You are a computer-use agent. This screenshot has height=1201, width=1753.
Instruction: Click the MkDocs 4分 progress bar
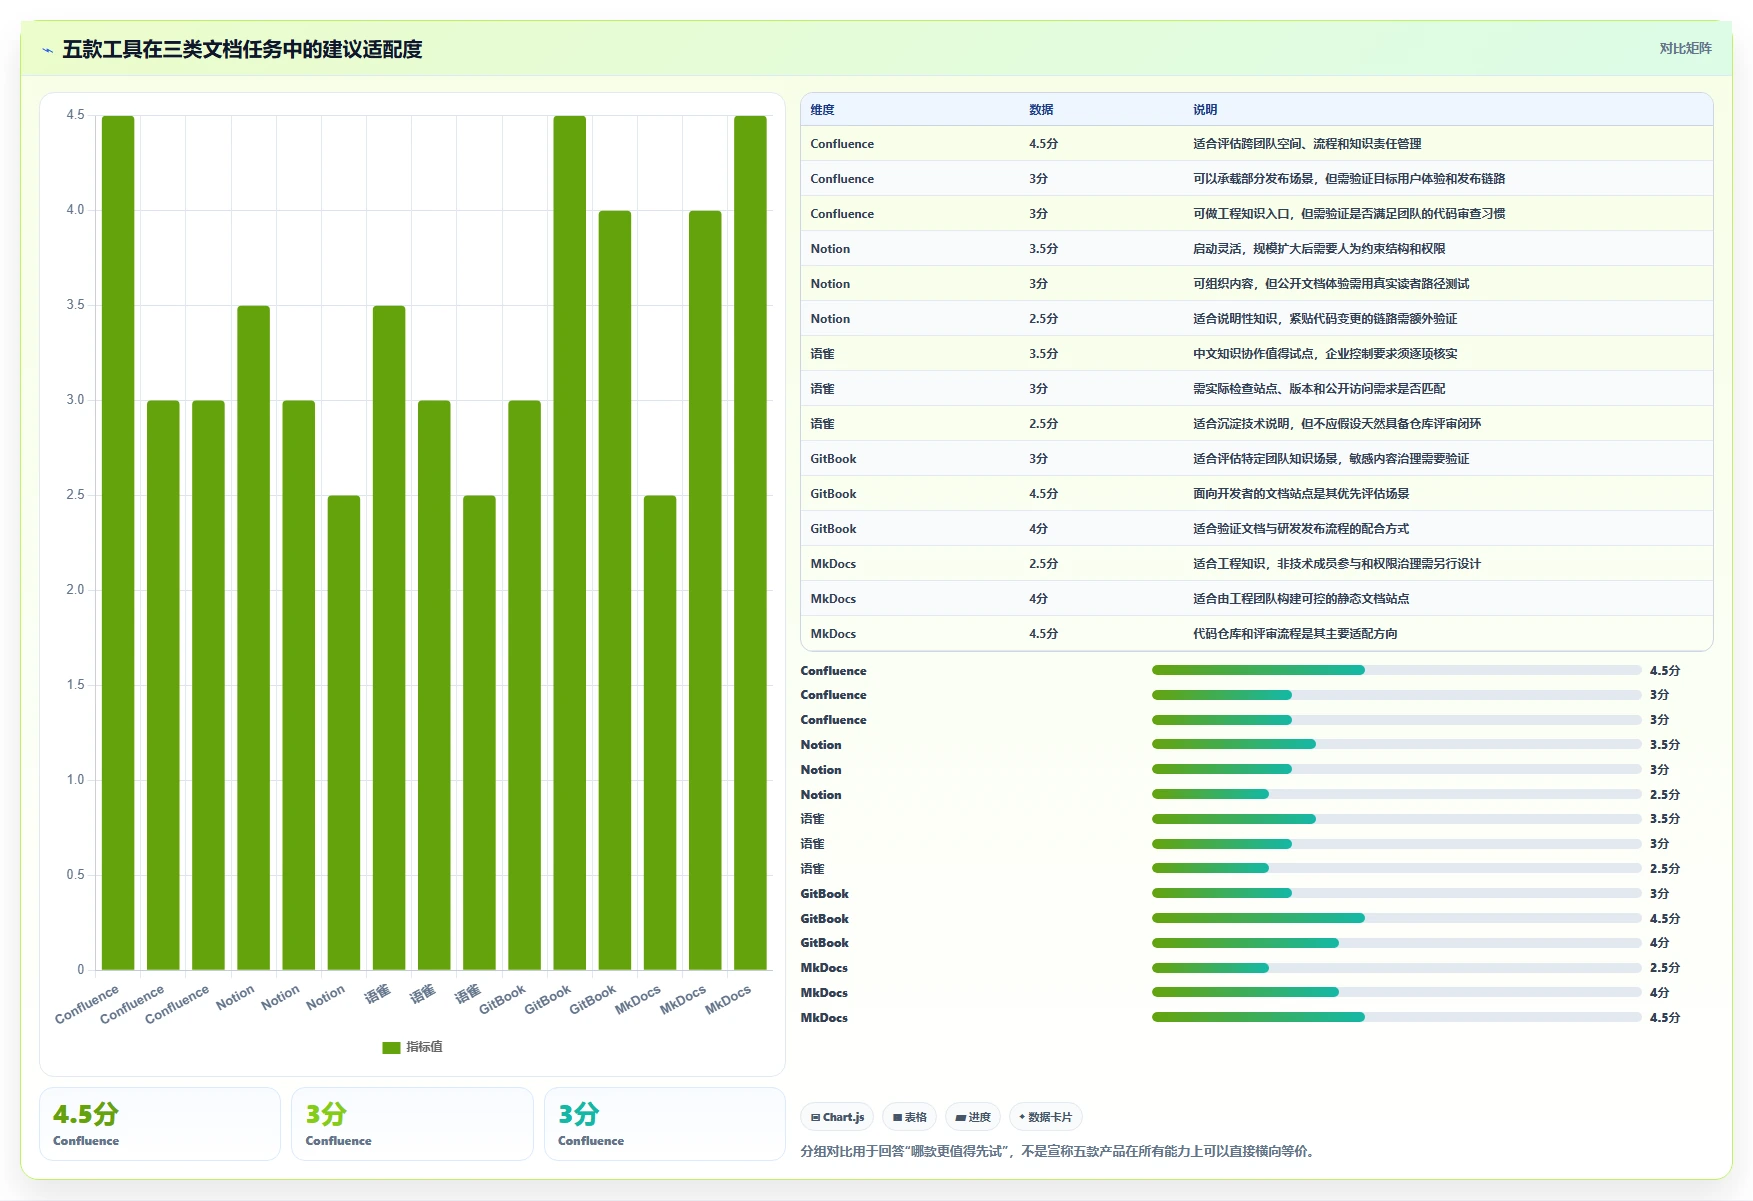(x=1396, y=992)
